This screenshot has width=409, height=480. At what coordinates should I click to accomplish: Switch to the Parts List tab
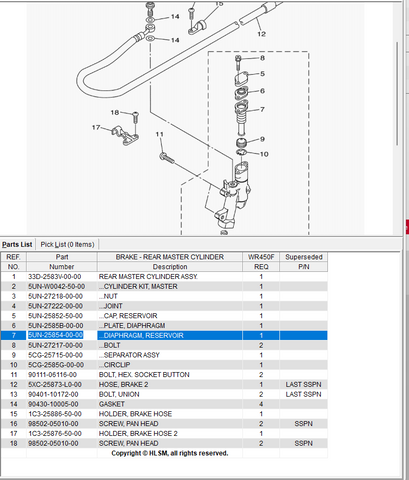point(17,244)
